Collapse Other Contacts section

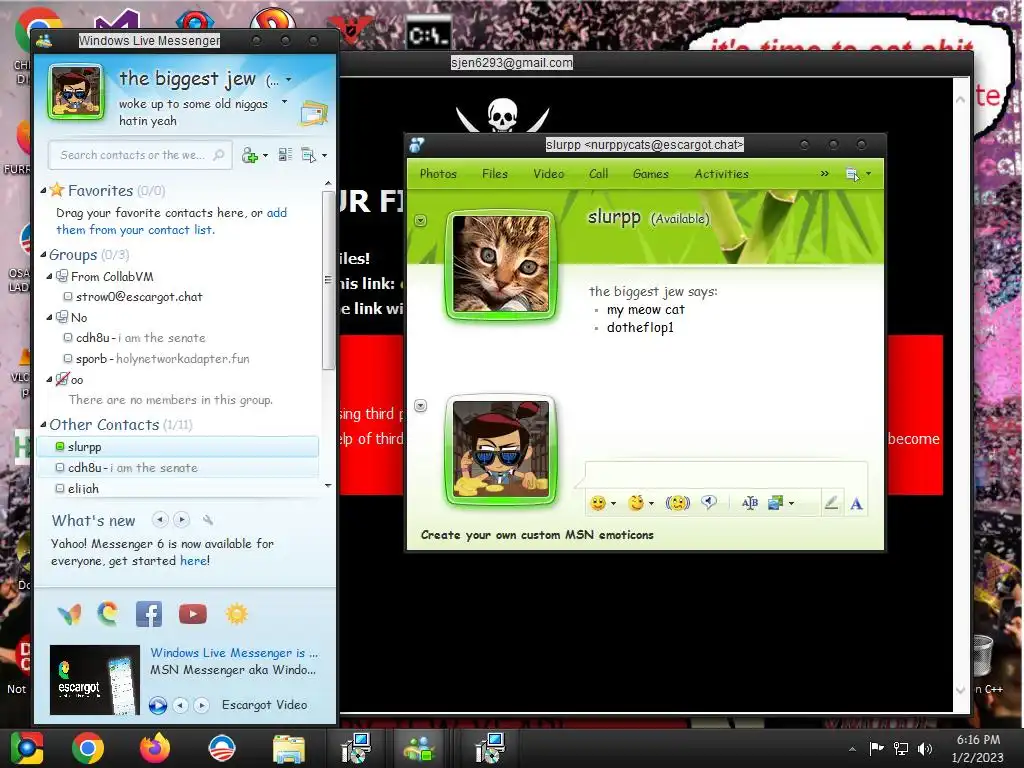pos(43,424)
